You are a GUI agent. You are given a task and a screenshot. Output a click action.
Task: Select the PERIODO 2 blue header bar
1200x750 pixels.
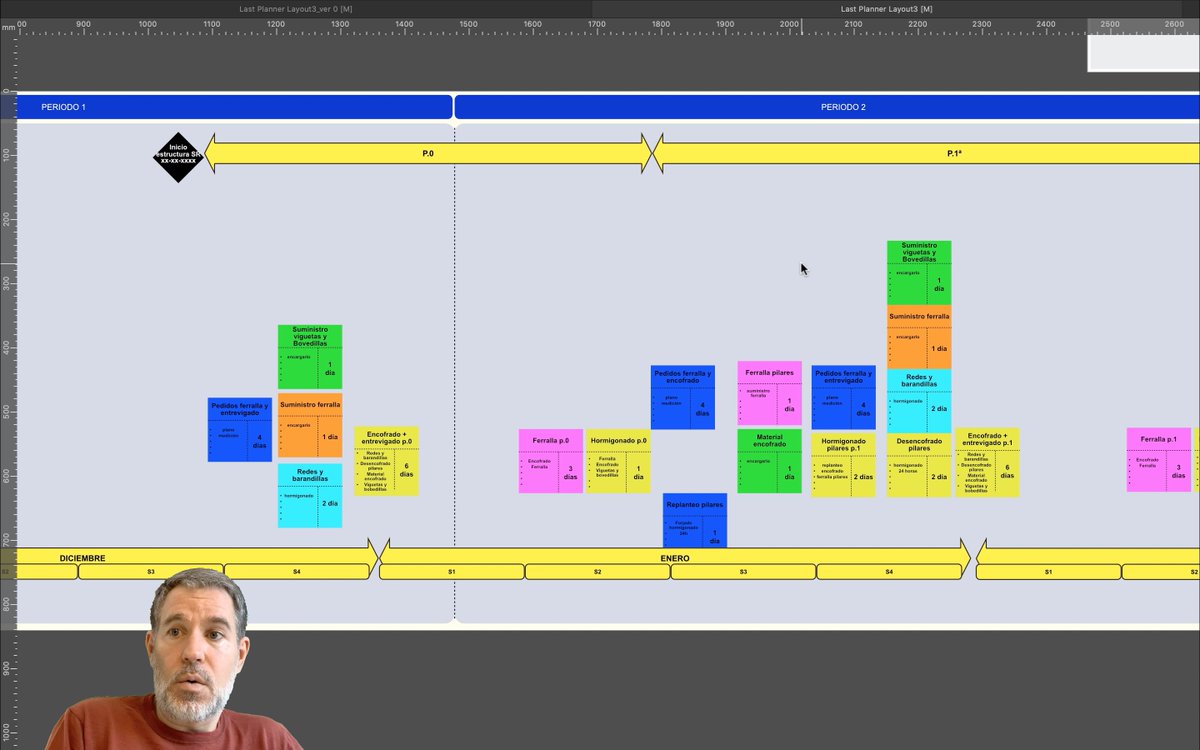pos(828,107)
